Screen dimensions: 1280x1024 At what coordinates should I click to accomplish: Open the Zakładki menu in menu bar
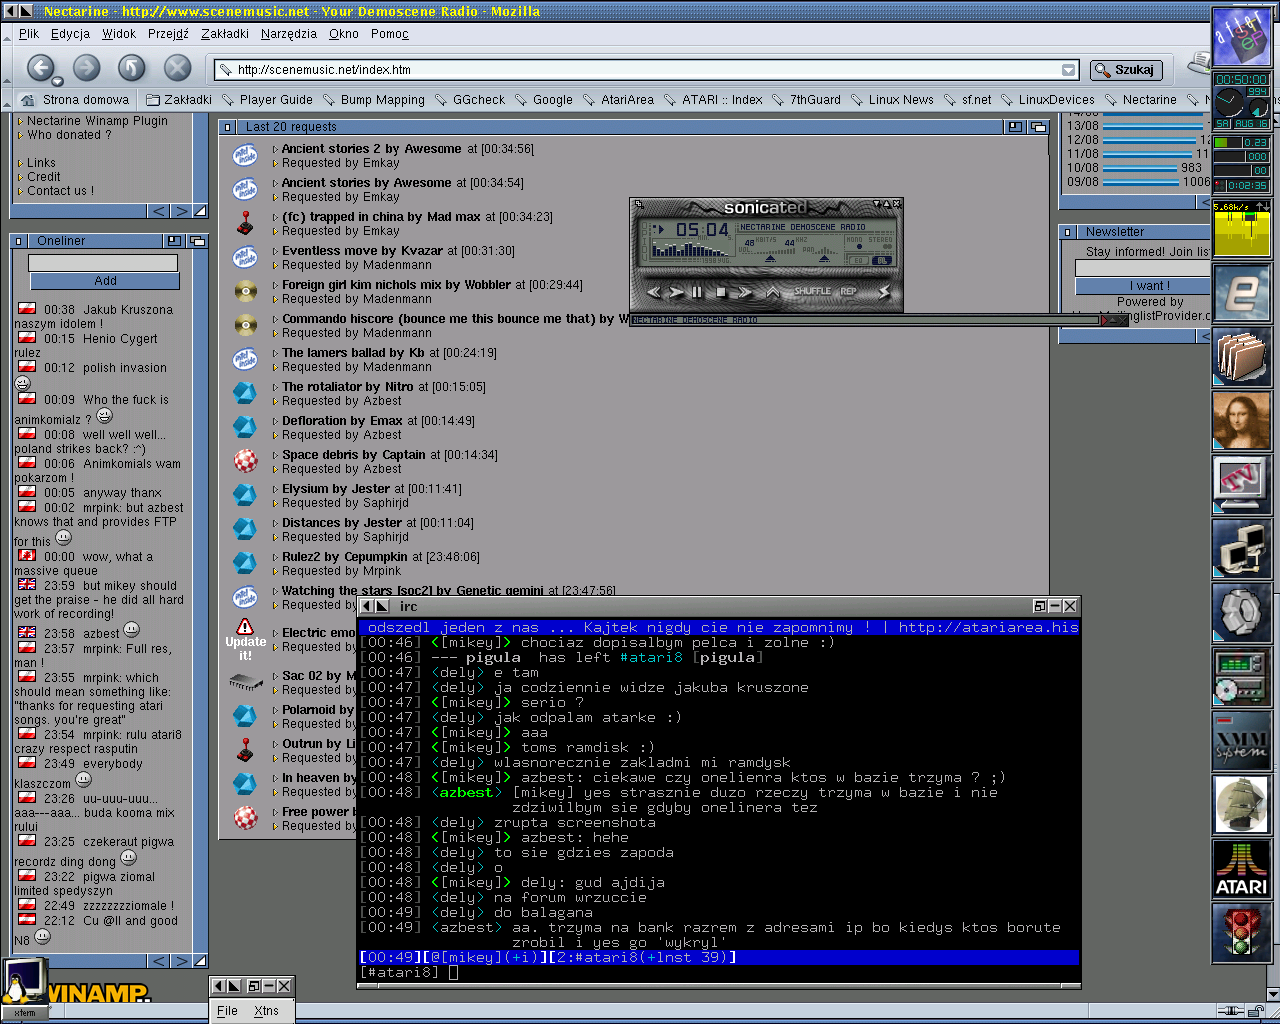coord(224,34)
